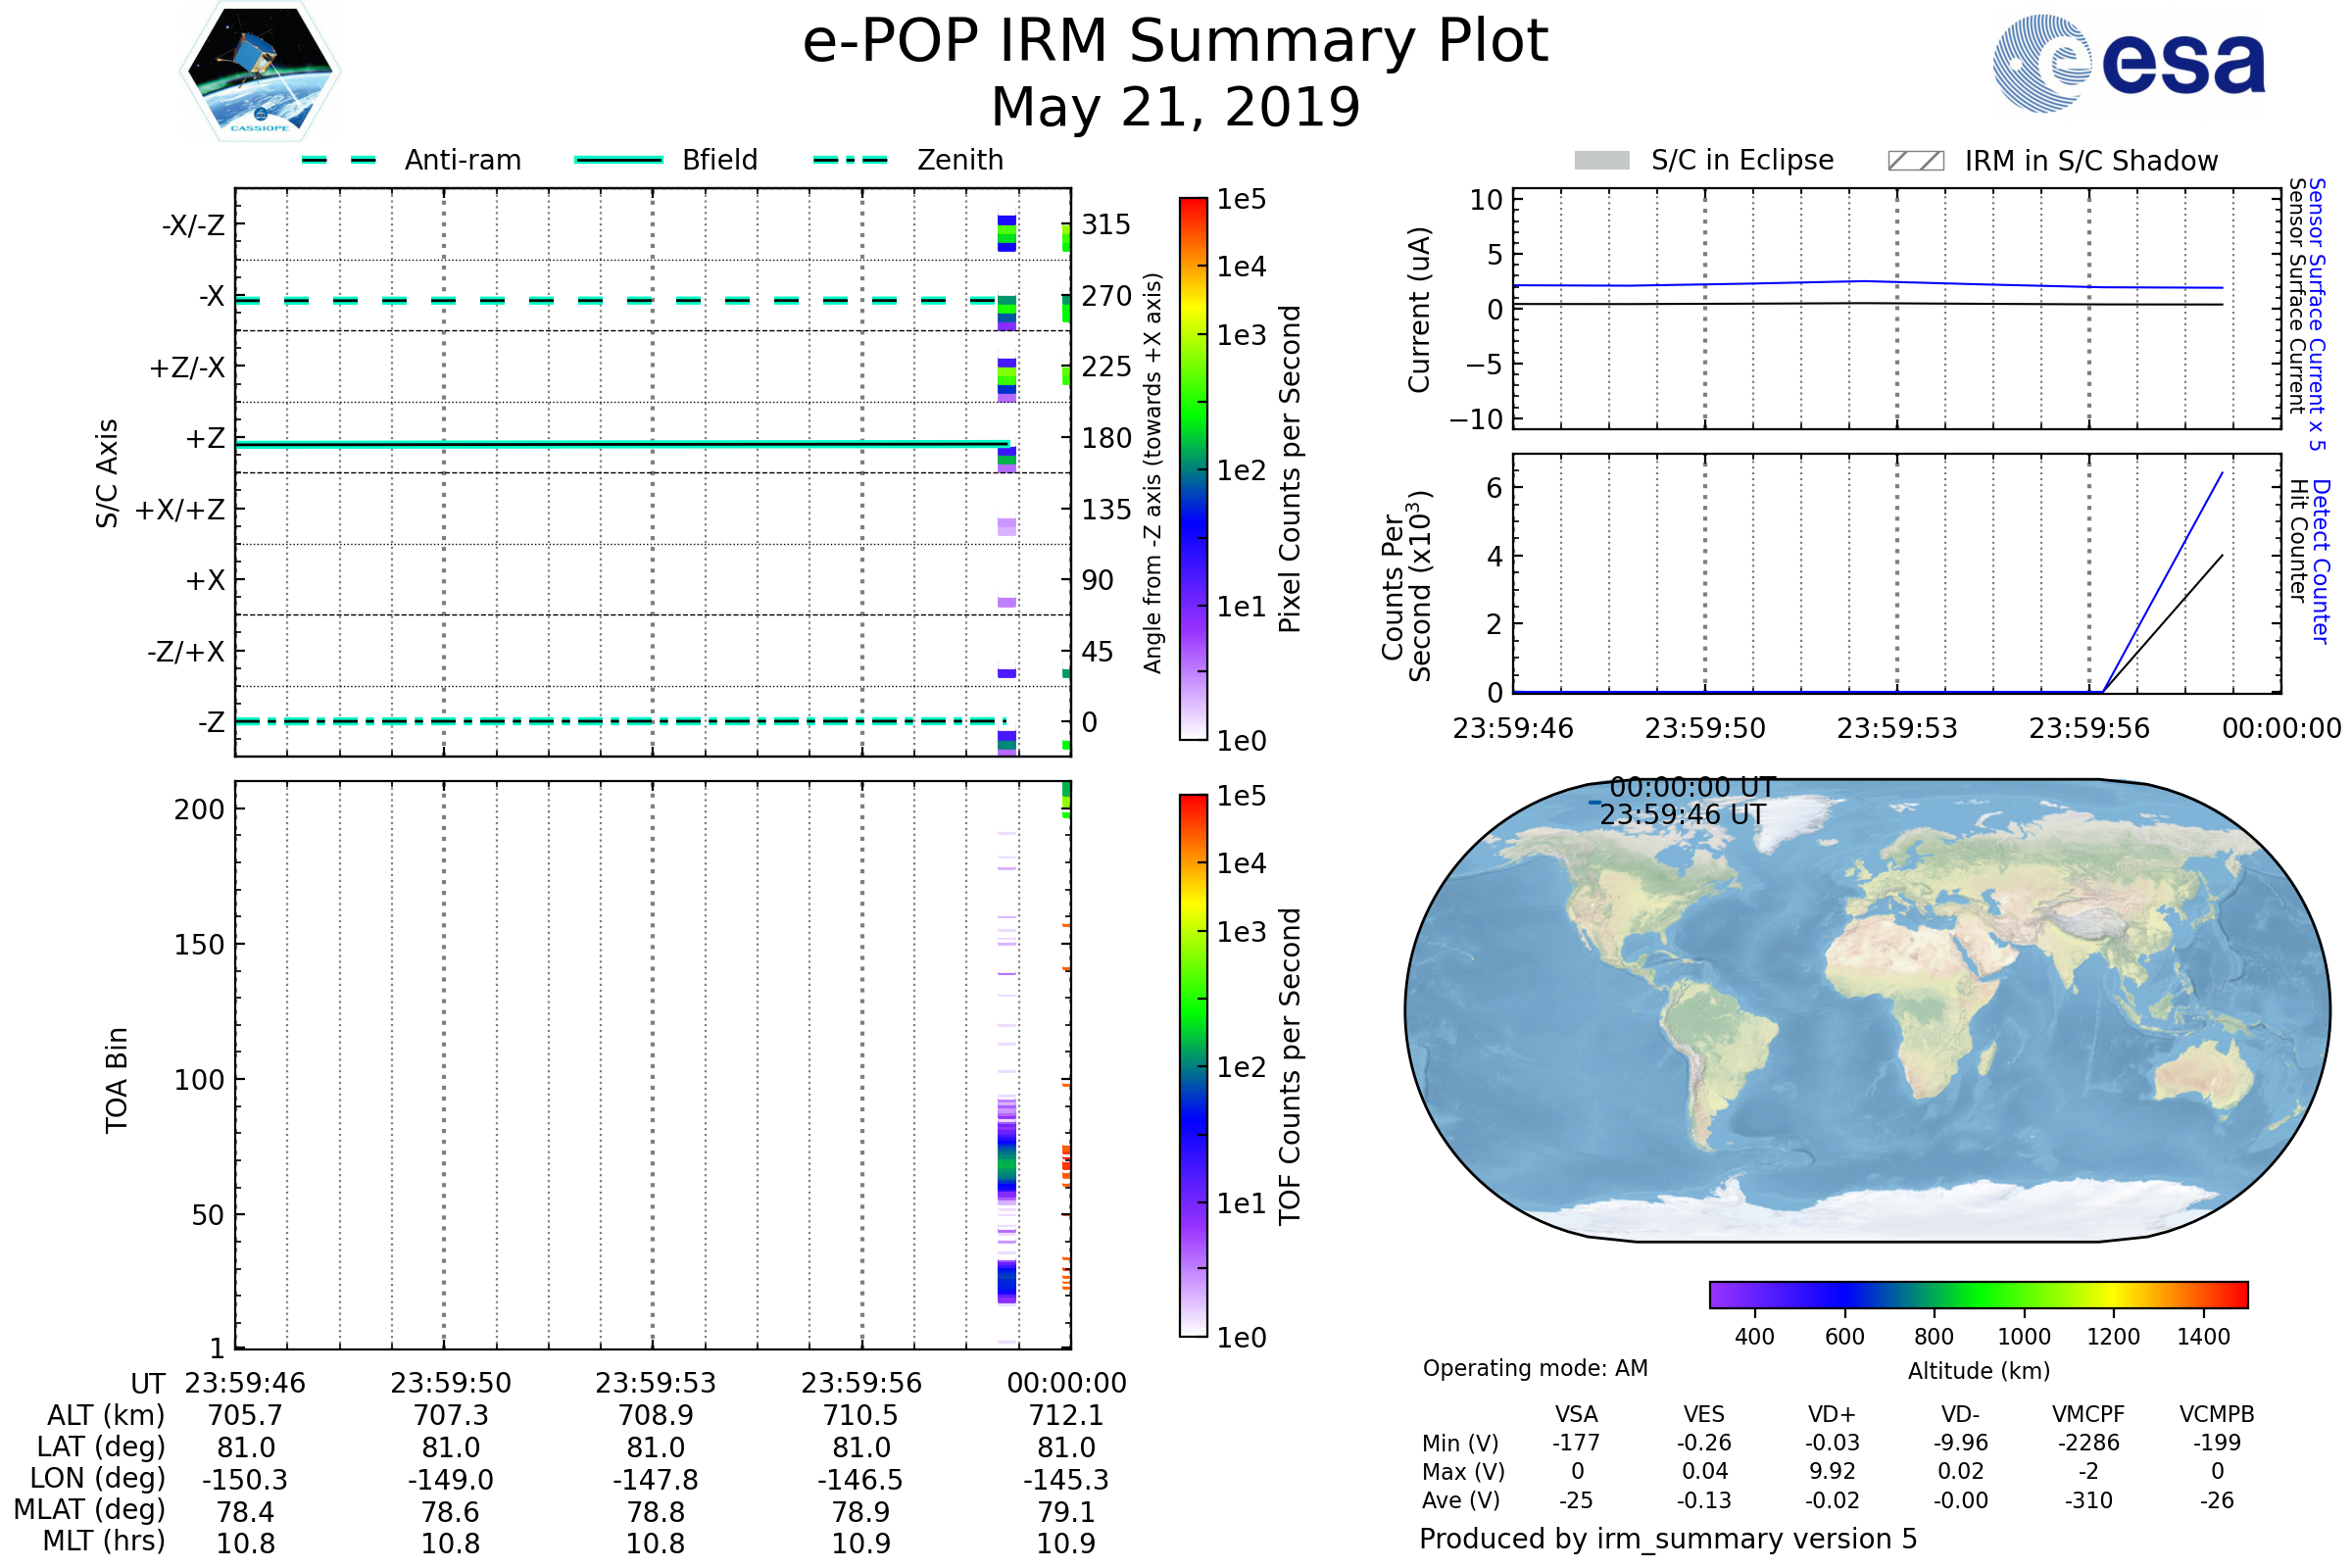Click the IRM in S/C Shadow hatched swatch
2352x1568 pixels.
point(1915,161)
